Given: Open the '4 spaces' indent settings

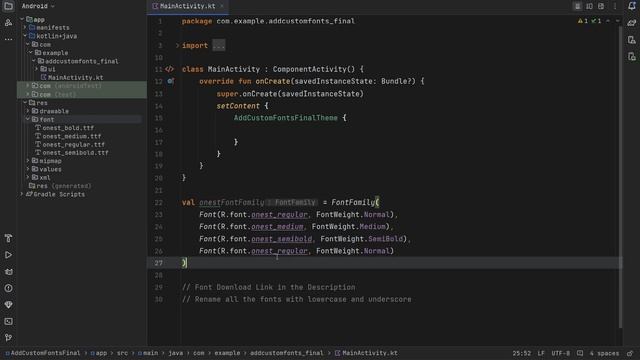Looking at the screenshot, I should (x=604, y=353).
